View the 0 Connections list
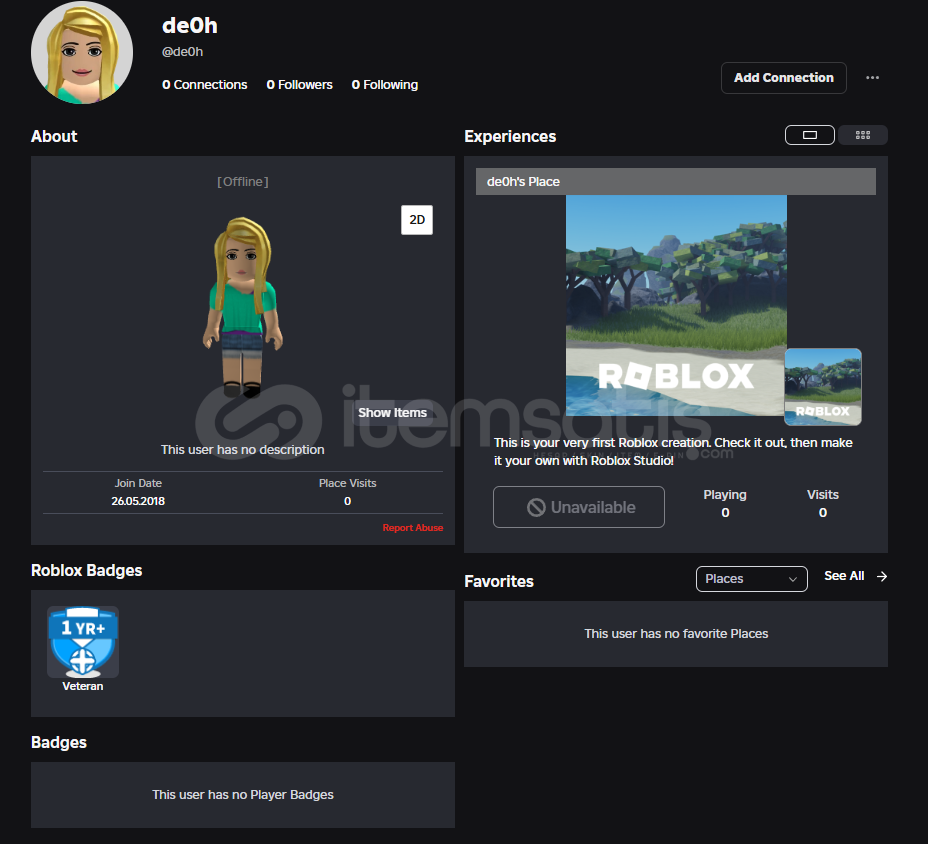The height and width of the screenshot is (844, 928). click(x=205, y=85)
